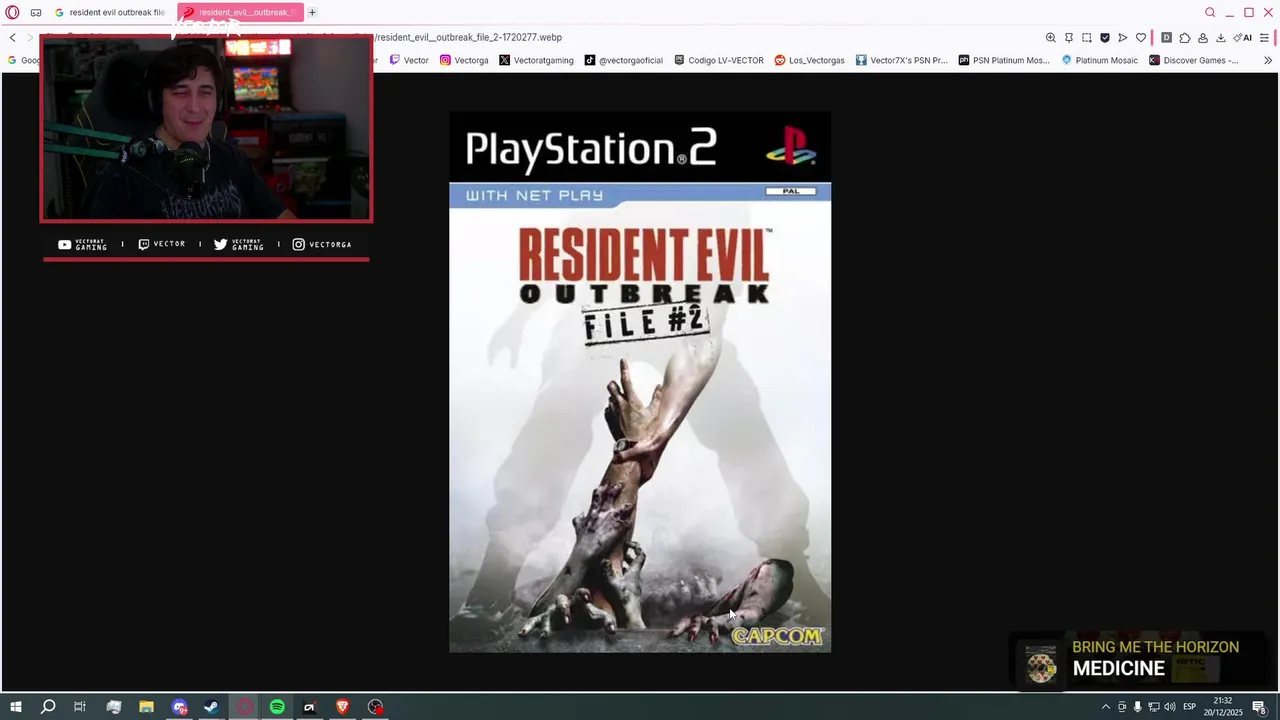Expand the bookmarks bar overflow chevron
Screen dimensions: 1280x720
tap(1268, 60)
